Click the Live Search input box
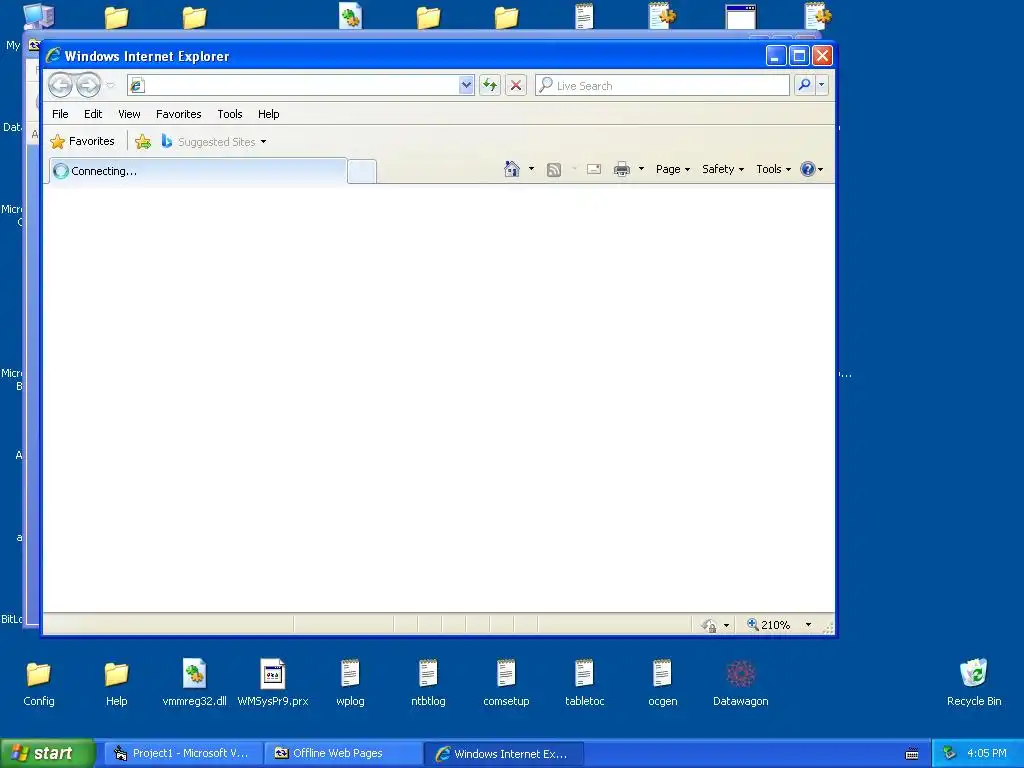 click(x=662, y=85)
